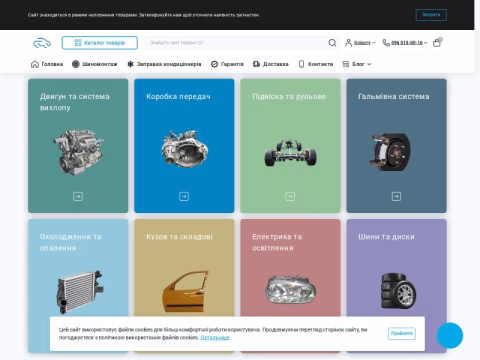Click the blog icon beside Блог

pyautogui.click(x=346, y=64)
